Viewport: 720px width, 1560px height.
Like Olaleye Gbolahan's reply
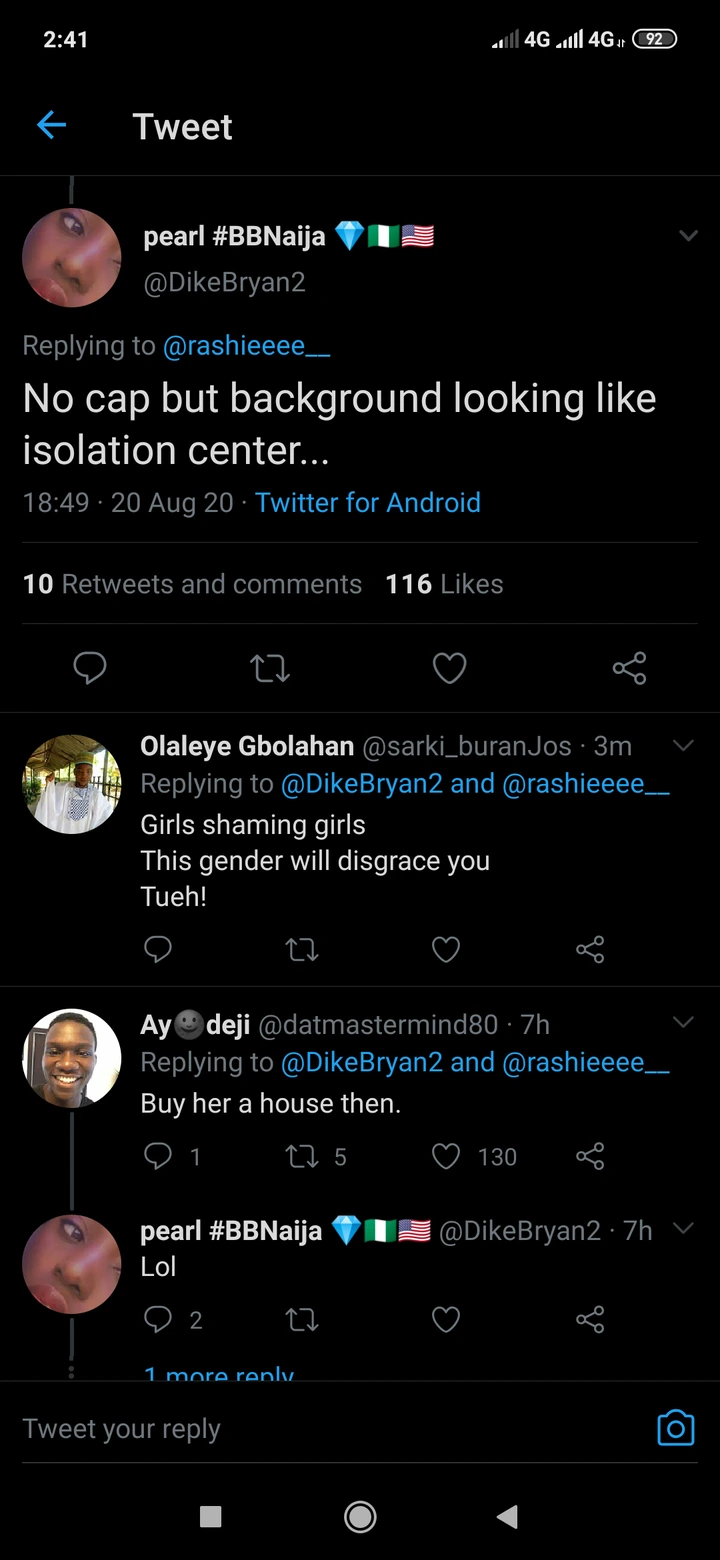[x=445, y=948]
